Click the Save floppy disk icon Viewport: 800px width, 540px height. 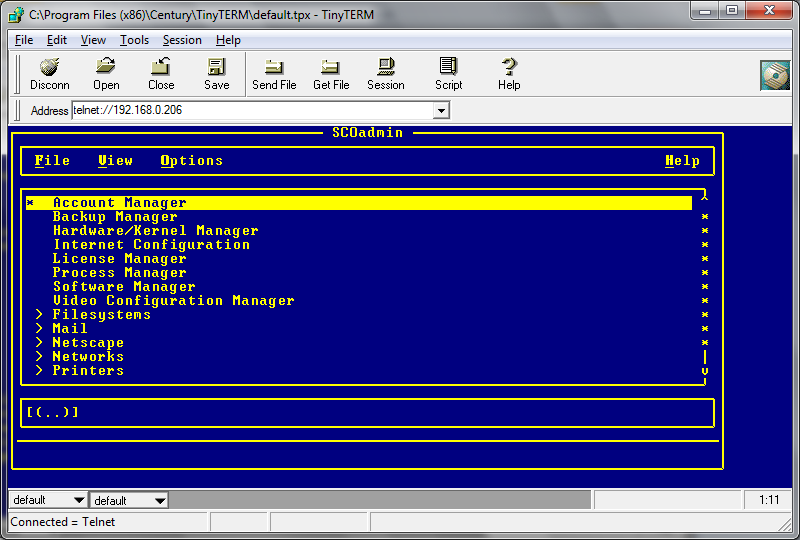216,66
